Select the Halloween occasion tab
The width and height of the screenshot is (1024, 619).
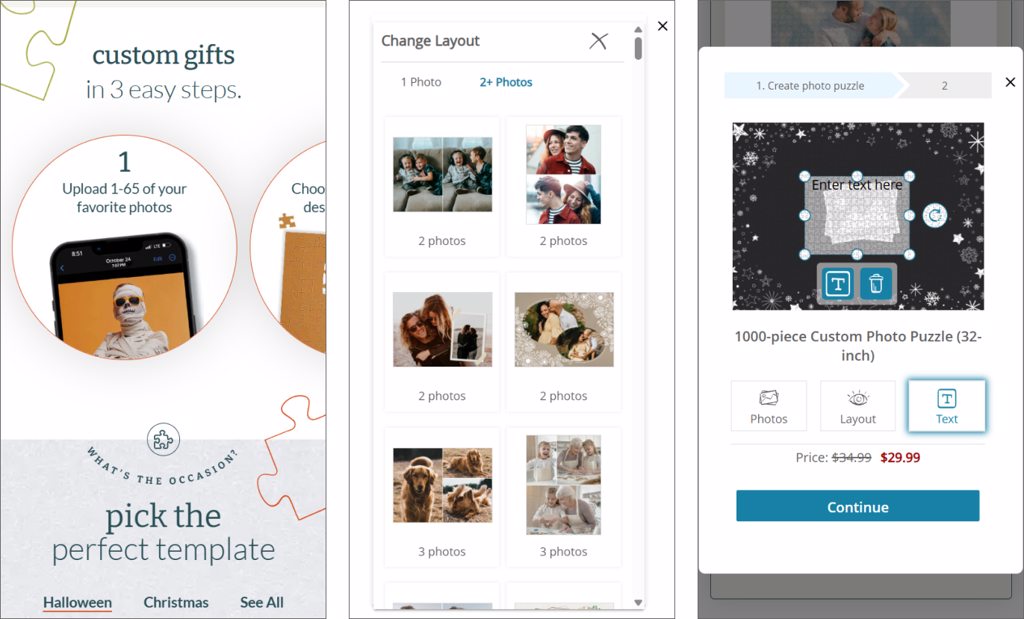(x=77, y=603)
